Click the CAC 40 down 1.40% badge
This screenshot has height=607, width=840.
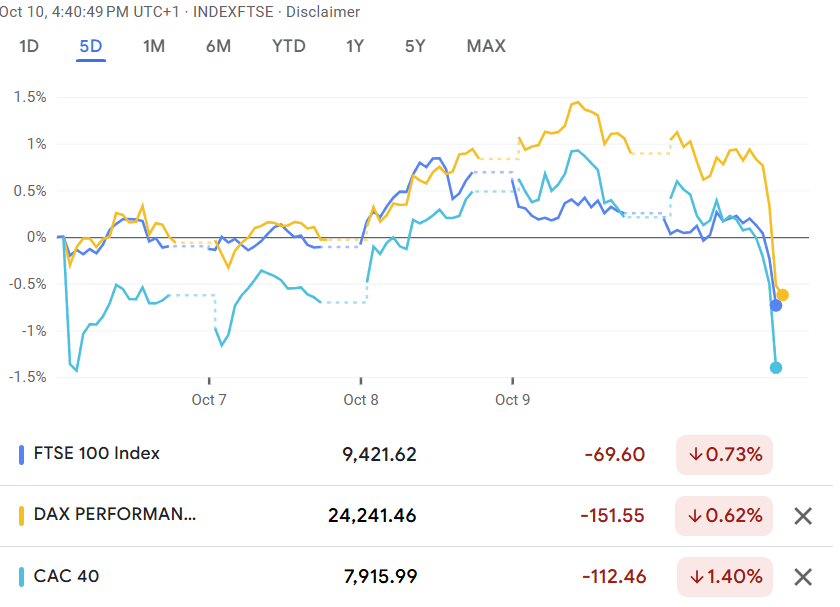tap(724, 576)
